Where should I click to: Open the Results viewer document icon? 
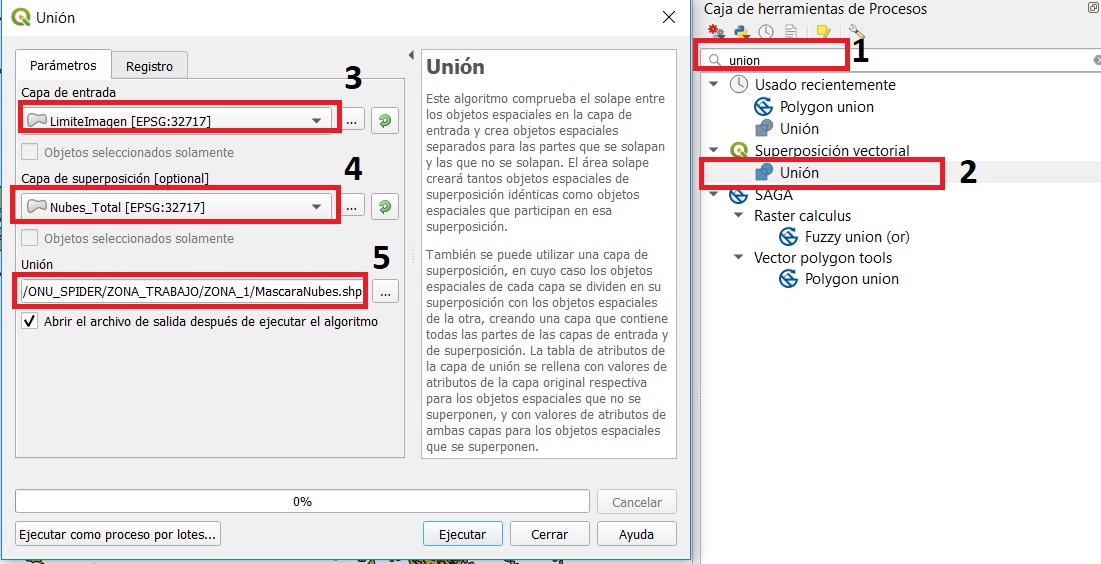pos(791,32)
